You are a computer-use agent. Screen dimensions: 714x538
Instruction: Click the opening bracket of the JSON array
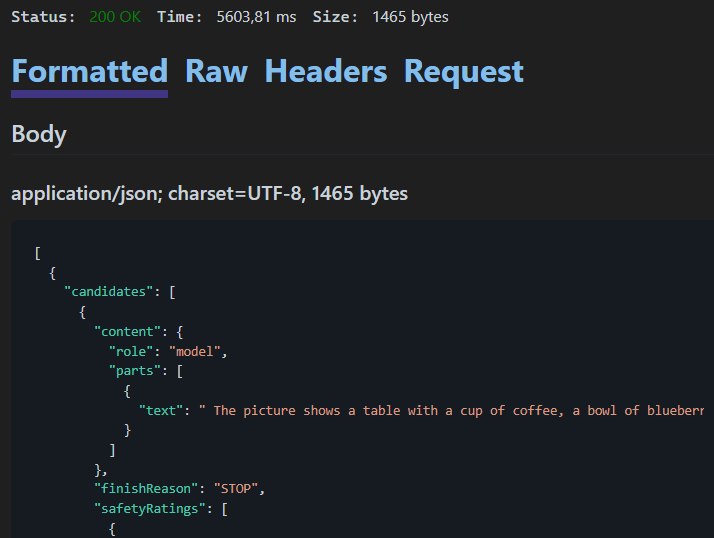37,253
